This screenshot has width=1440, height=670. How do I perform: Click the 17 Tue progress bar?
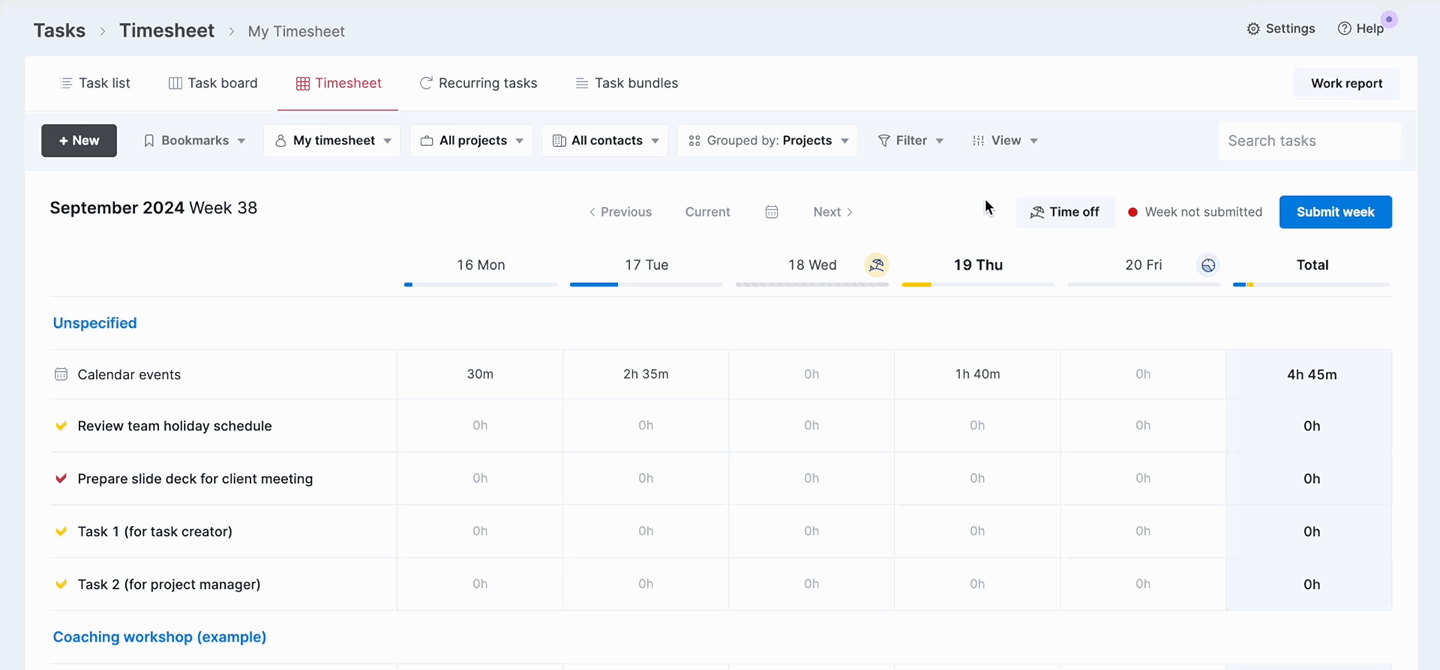(646, 285)
